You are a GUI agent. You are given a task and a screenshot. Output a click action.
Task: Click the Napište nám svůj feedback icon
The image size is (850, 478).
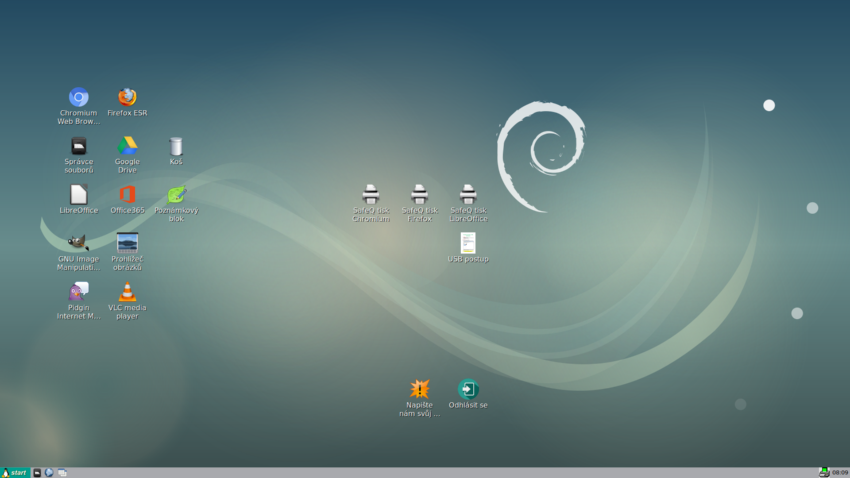coord(419,389)
